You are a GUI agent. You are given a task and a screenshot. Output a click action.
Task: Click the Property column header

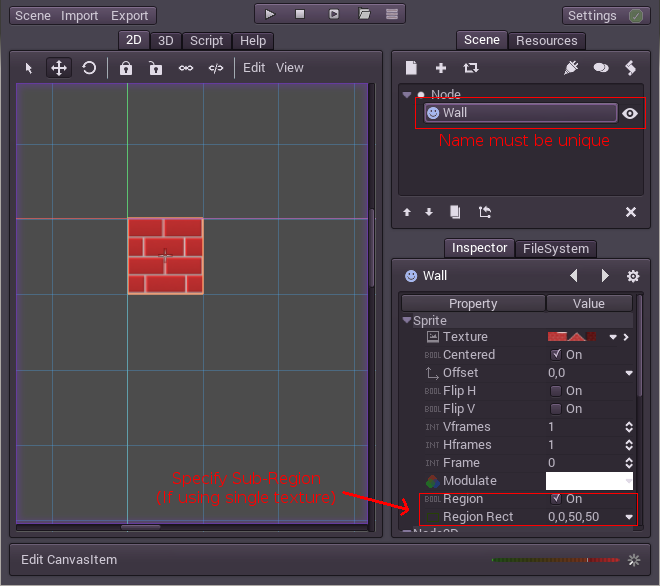(x=473, y=304)
